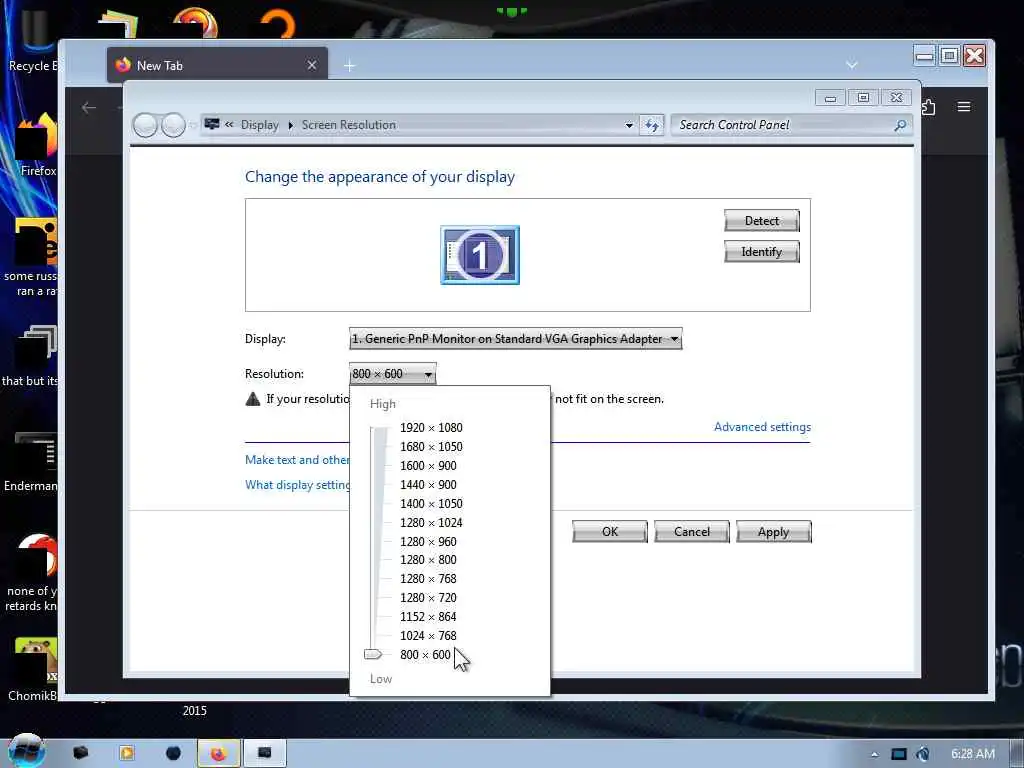This screenshot has width=1024, height=768.
Task: Open What display settings link
Action: pyautogui.click(x=297, y=485)
